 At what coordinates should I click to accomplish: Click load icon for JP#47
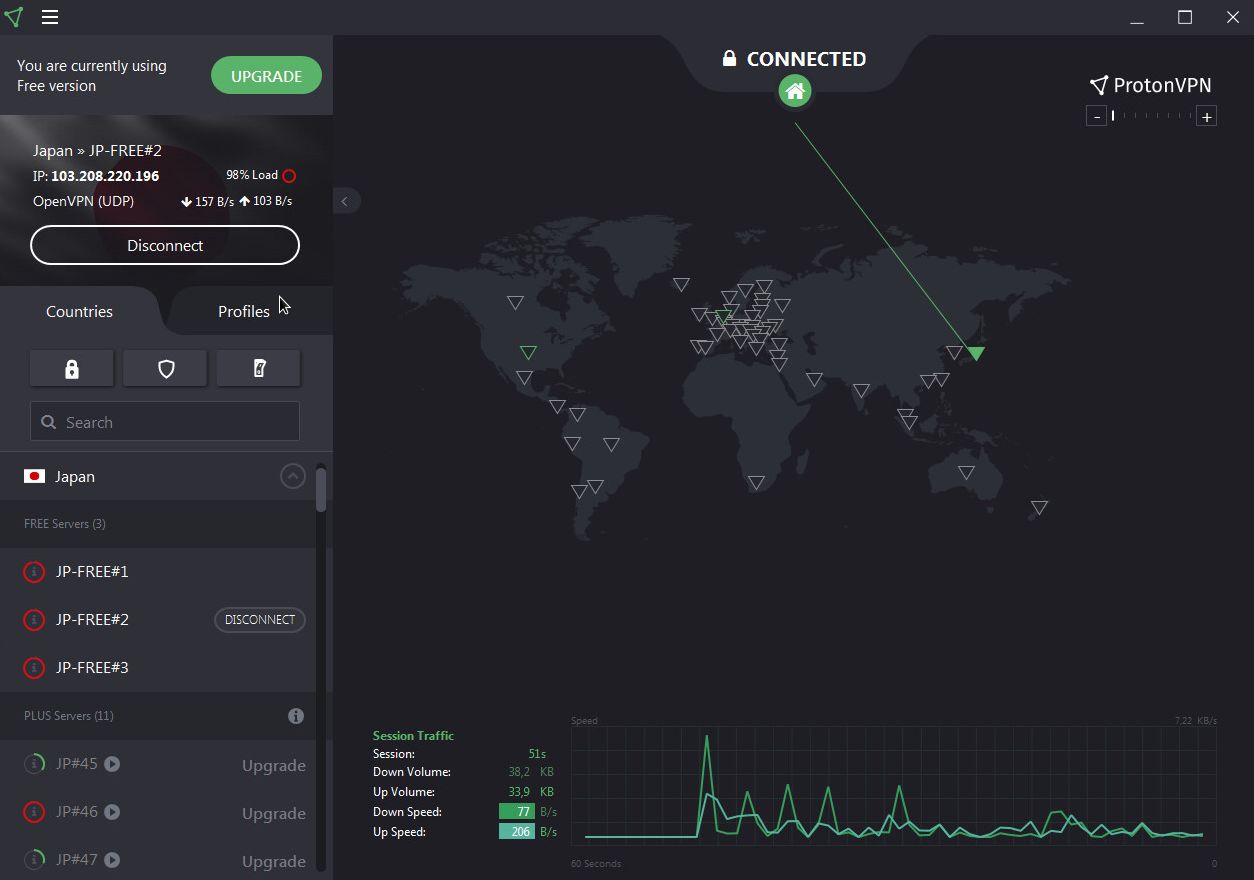click(34, 860)
